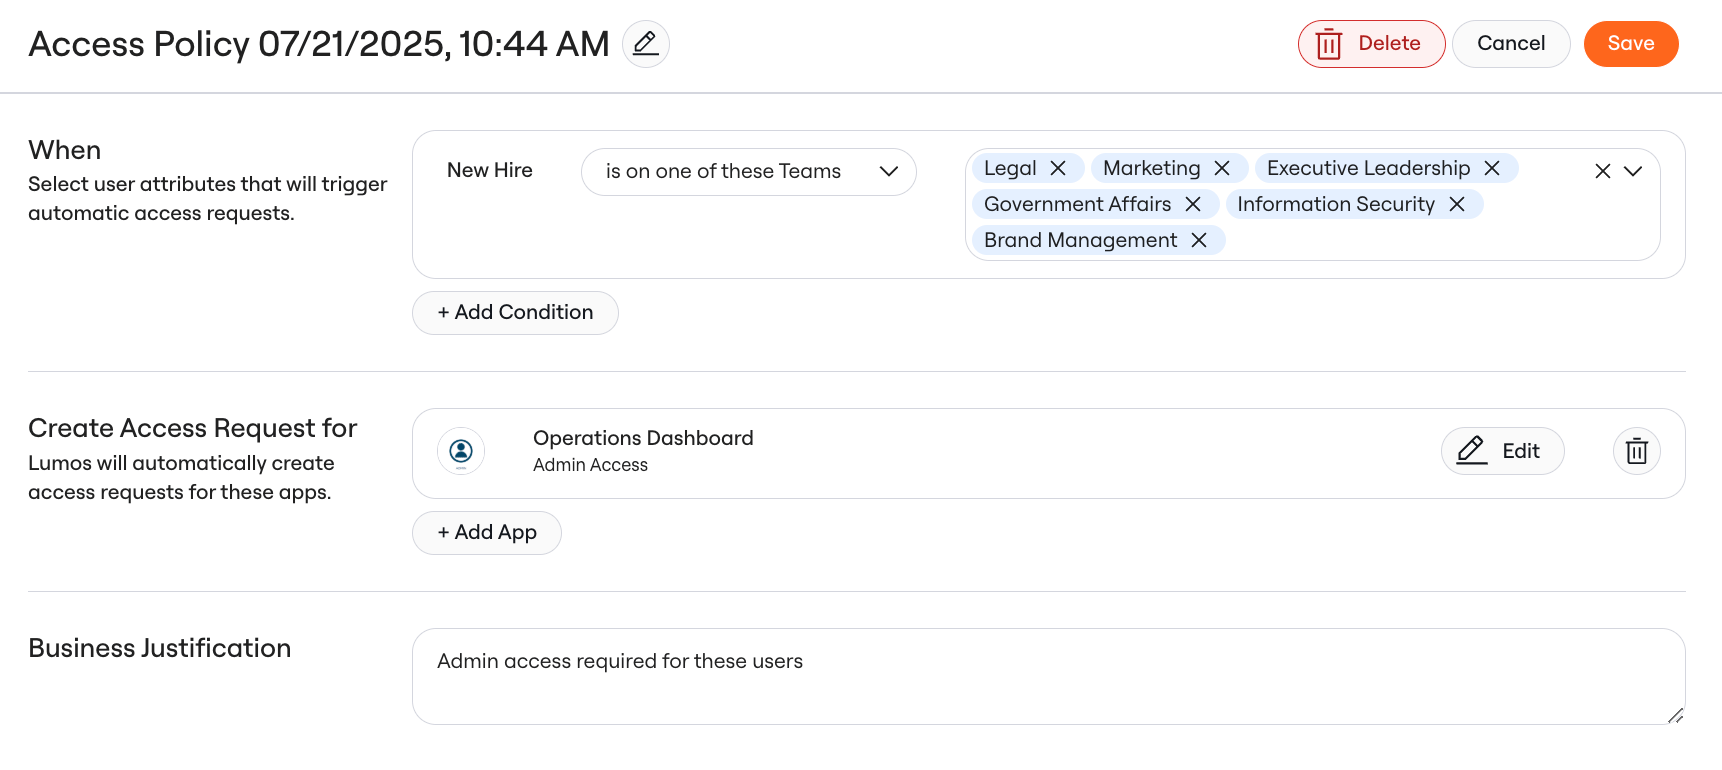Edit the Operations Dashboard access
Screen dimensions: 1722x770
pyautogui.click(x=1502, y=451)
